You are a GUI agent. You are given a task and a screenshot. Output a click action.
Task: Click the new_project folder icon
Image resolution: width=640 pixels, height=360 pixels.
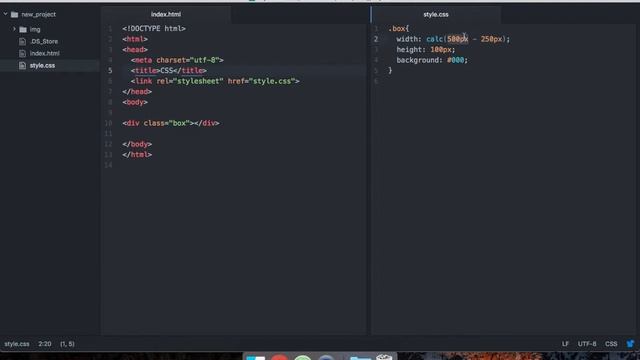[15, 15]
